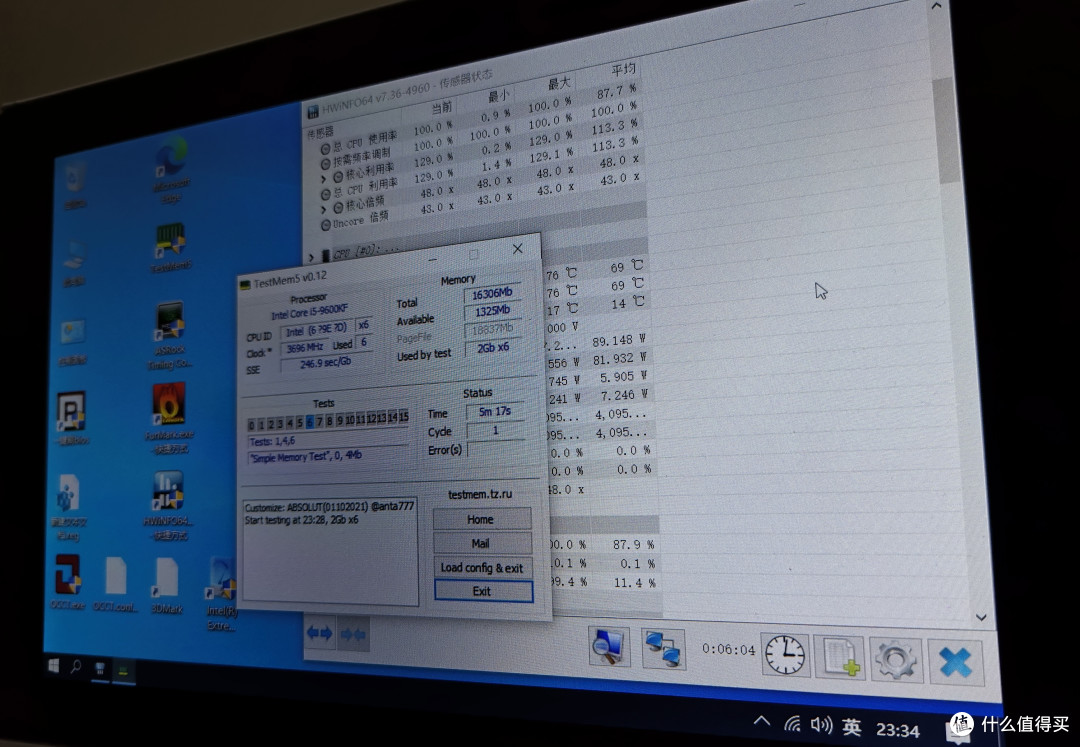Expand 核心利用率 row in HWiNFO

tap(323, 178)
